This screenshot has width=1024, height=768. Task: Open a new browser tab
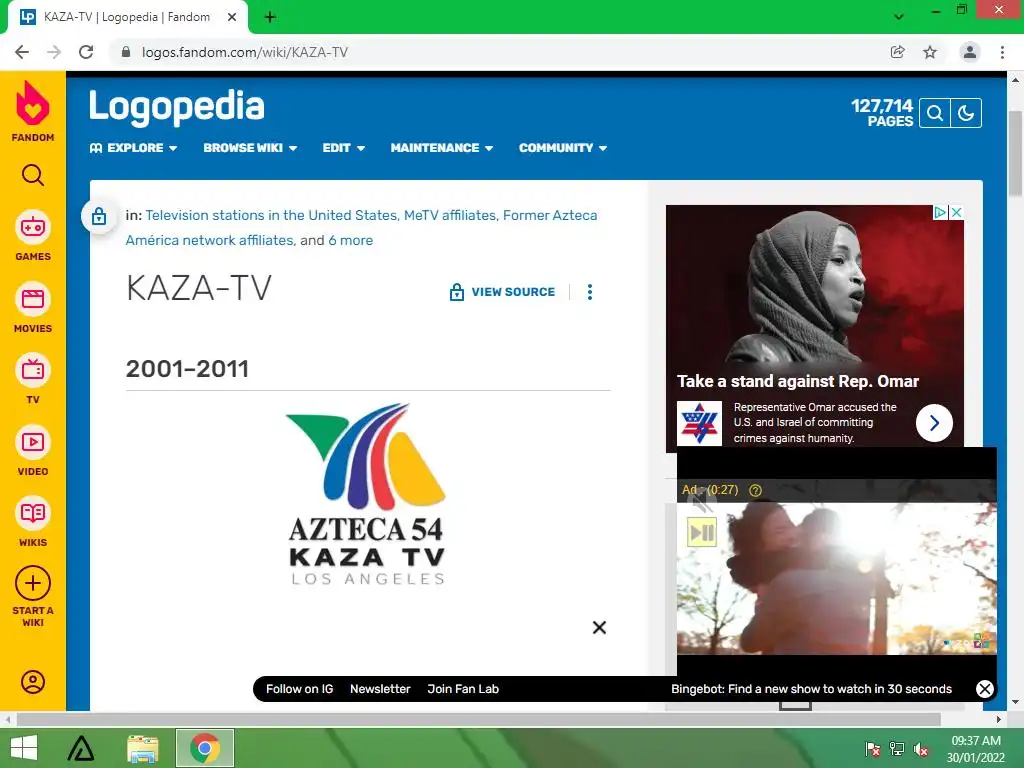(x=270, y=17)
